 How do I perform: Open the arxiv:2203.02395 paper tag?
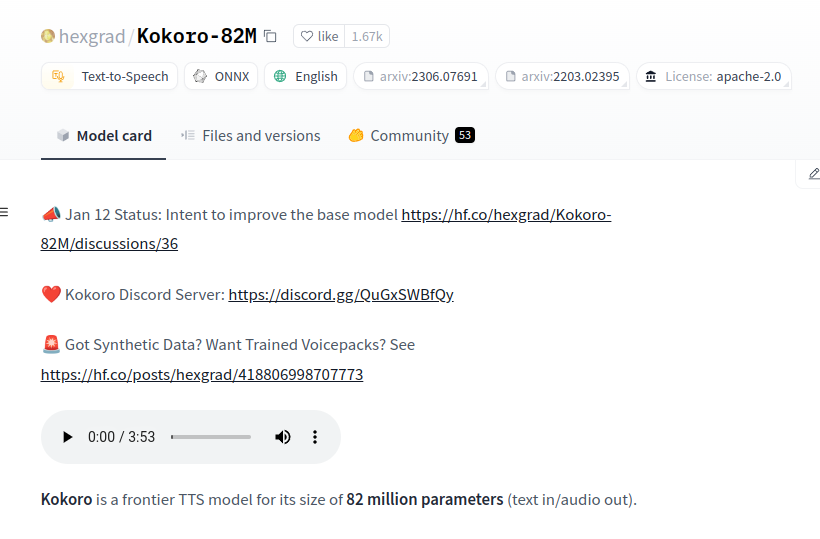pos(562,76)
